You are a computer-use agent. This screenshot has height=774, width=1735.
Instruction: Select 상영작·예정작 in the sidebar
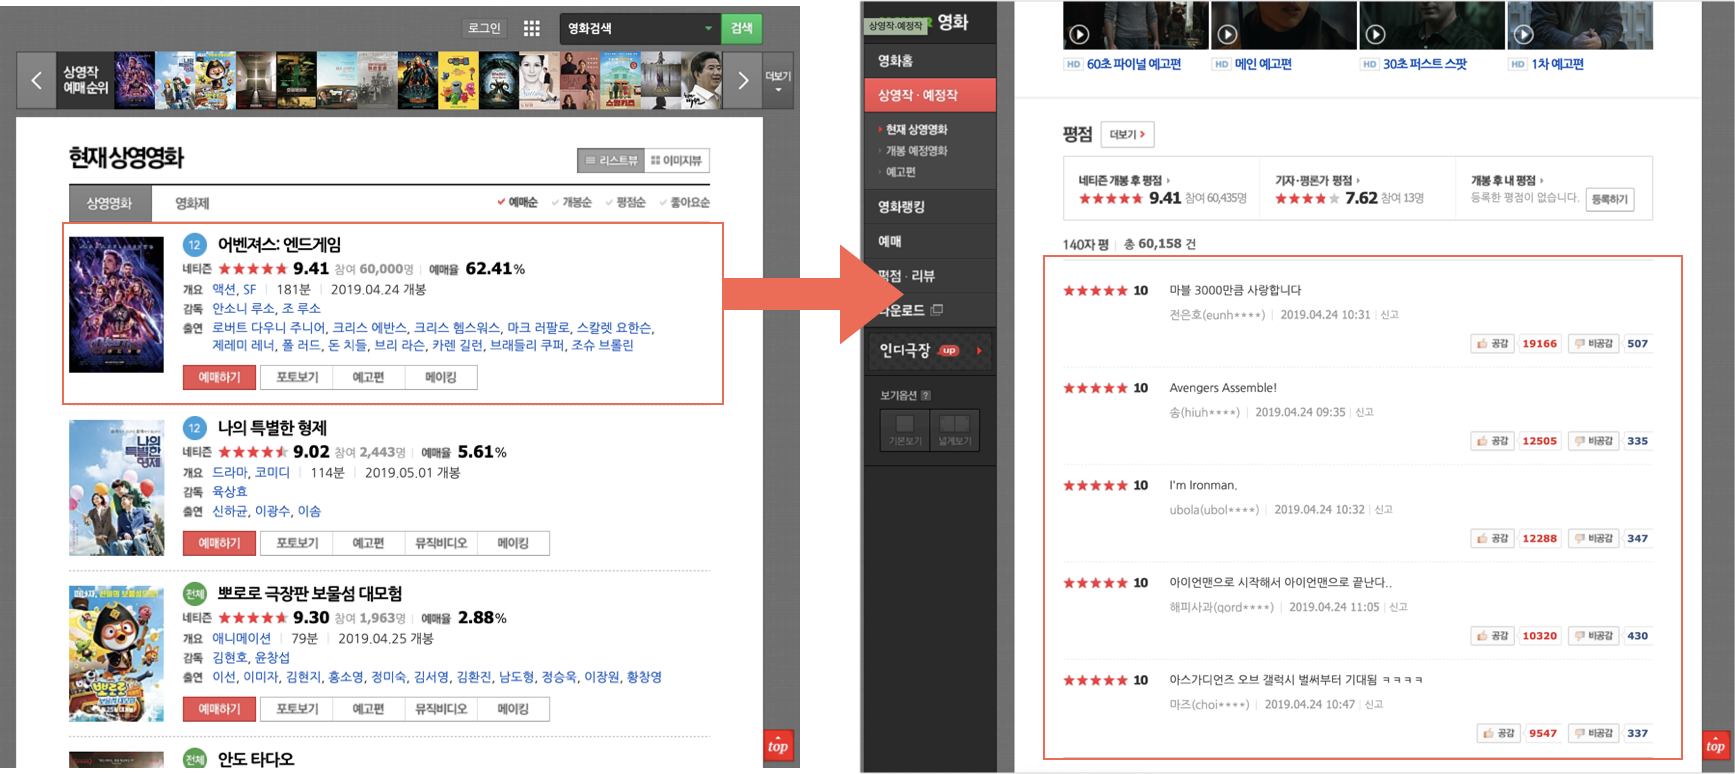tap(930, 95)
